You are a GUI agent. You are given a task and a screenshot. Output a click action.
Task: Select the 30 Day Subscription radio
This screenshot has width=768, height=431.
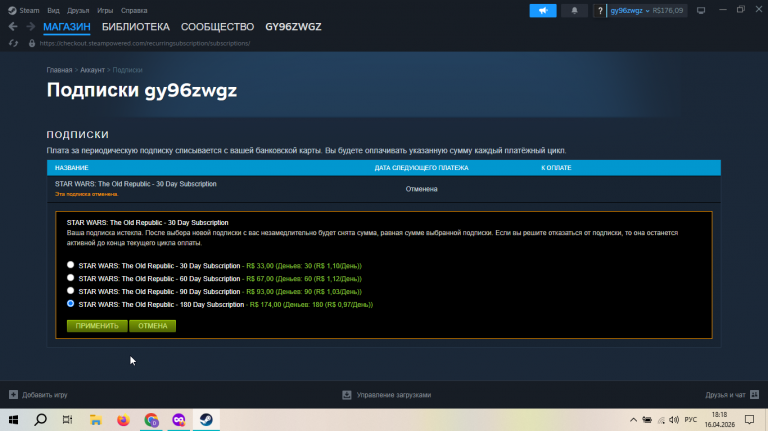pos(71,264)
